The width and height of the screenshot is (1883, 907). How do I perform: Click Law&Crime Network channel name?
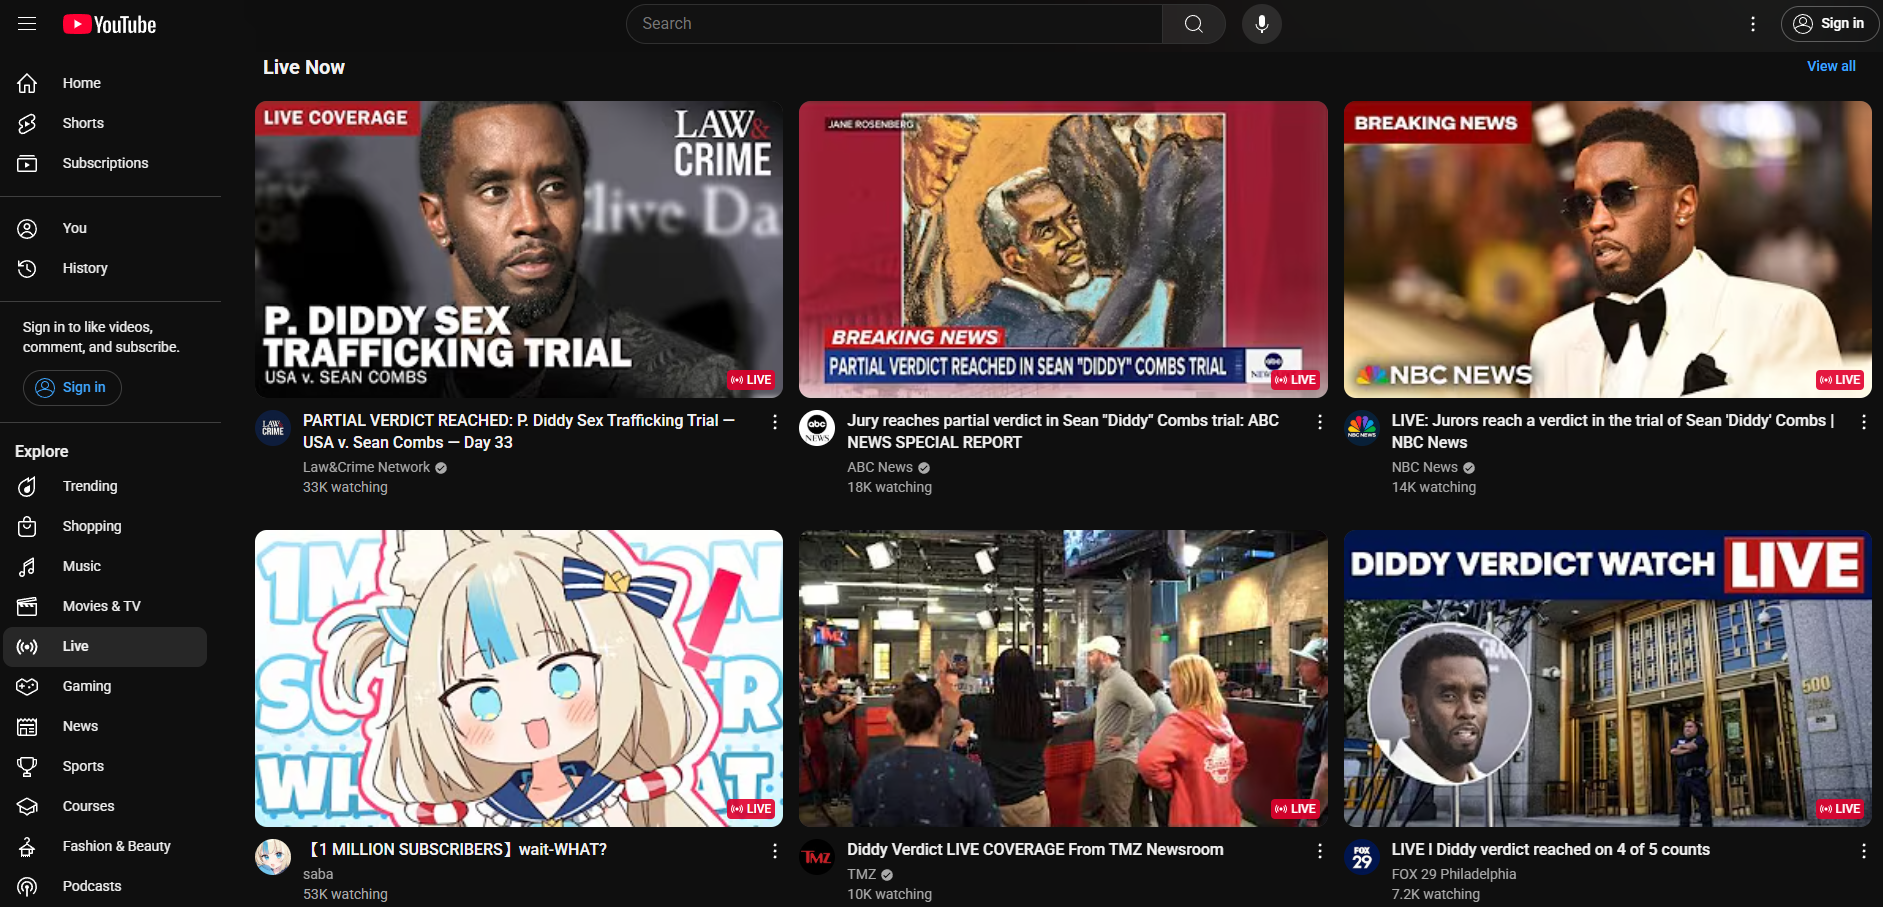tap(366, 467)
